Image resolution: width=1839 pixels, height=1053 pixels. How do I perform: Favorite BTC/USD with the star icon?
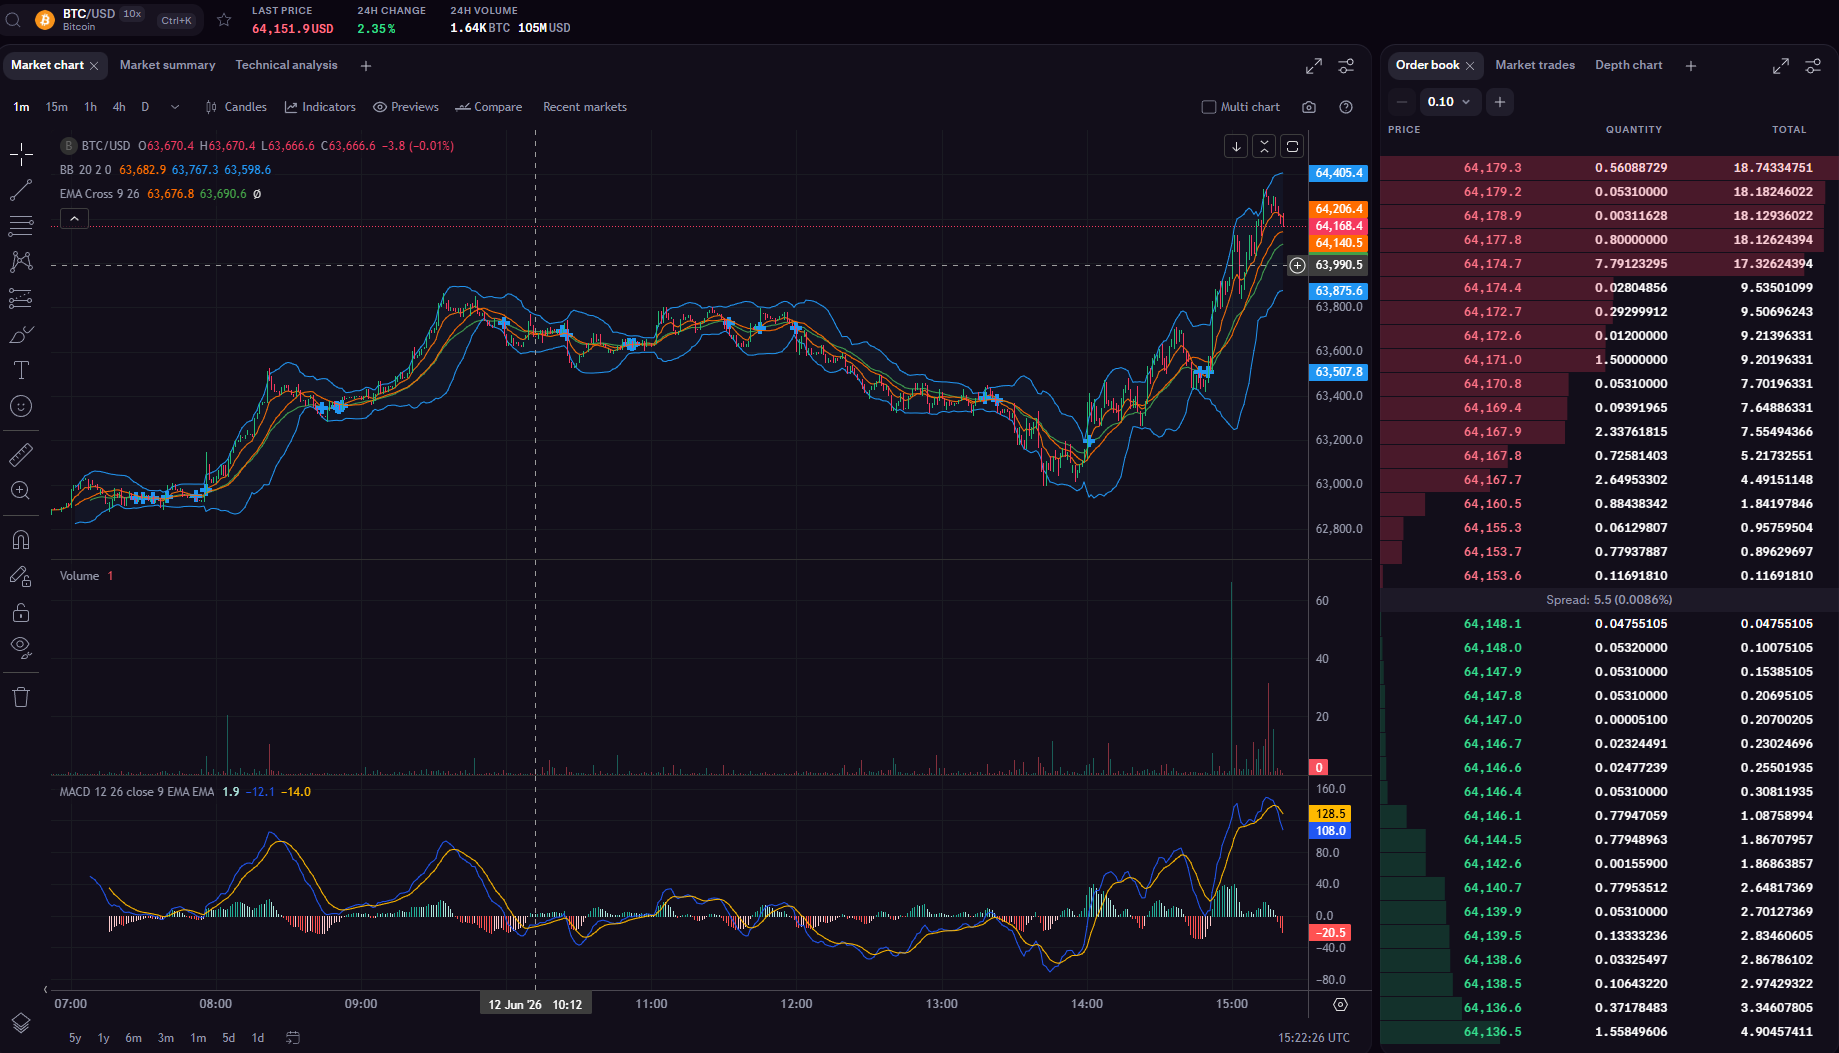(x=224, y=20)
